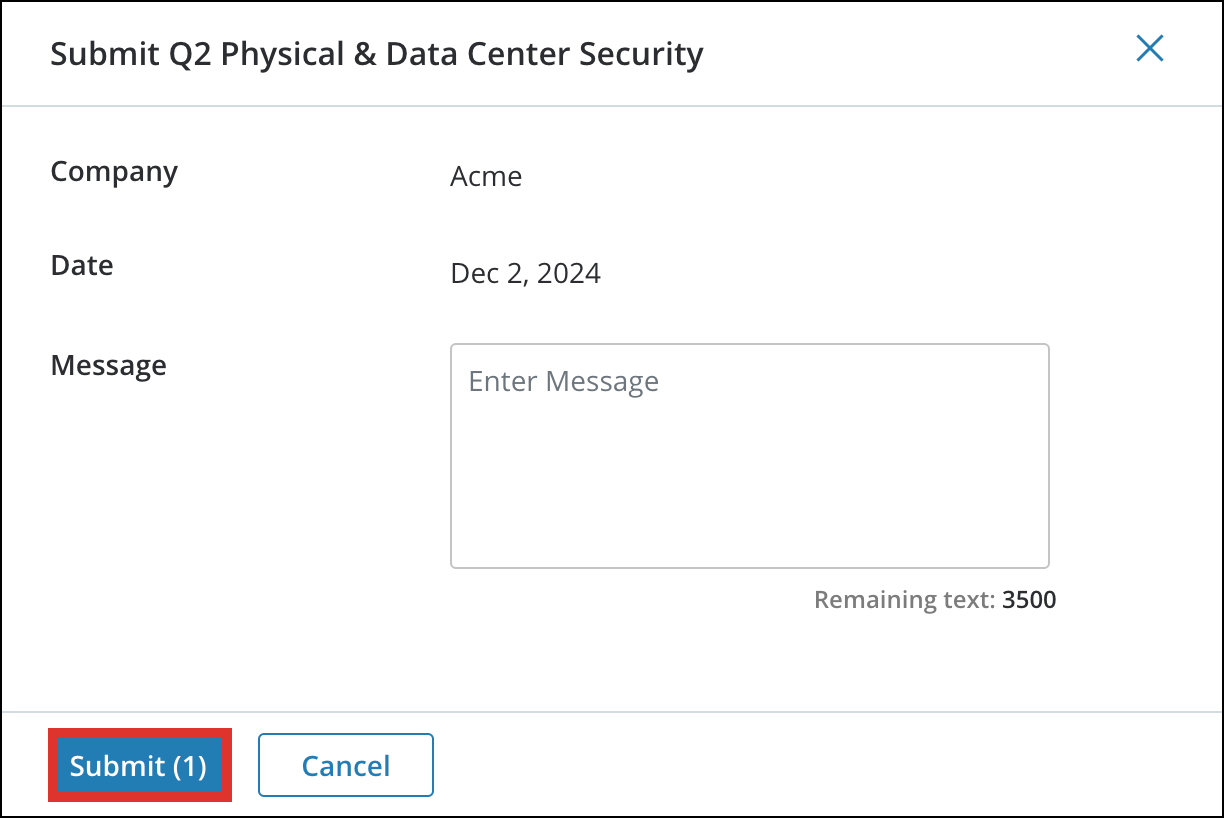Select the Company field label

coord(114,172)
